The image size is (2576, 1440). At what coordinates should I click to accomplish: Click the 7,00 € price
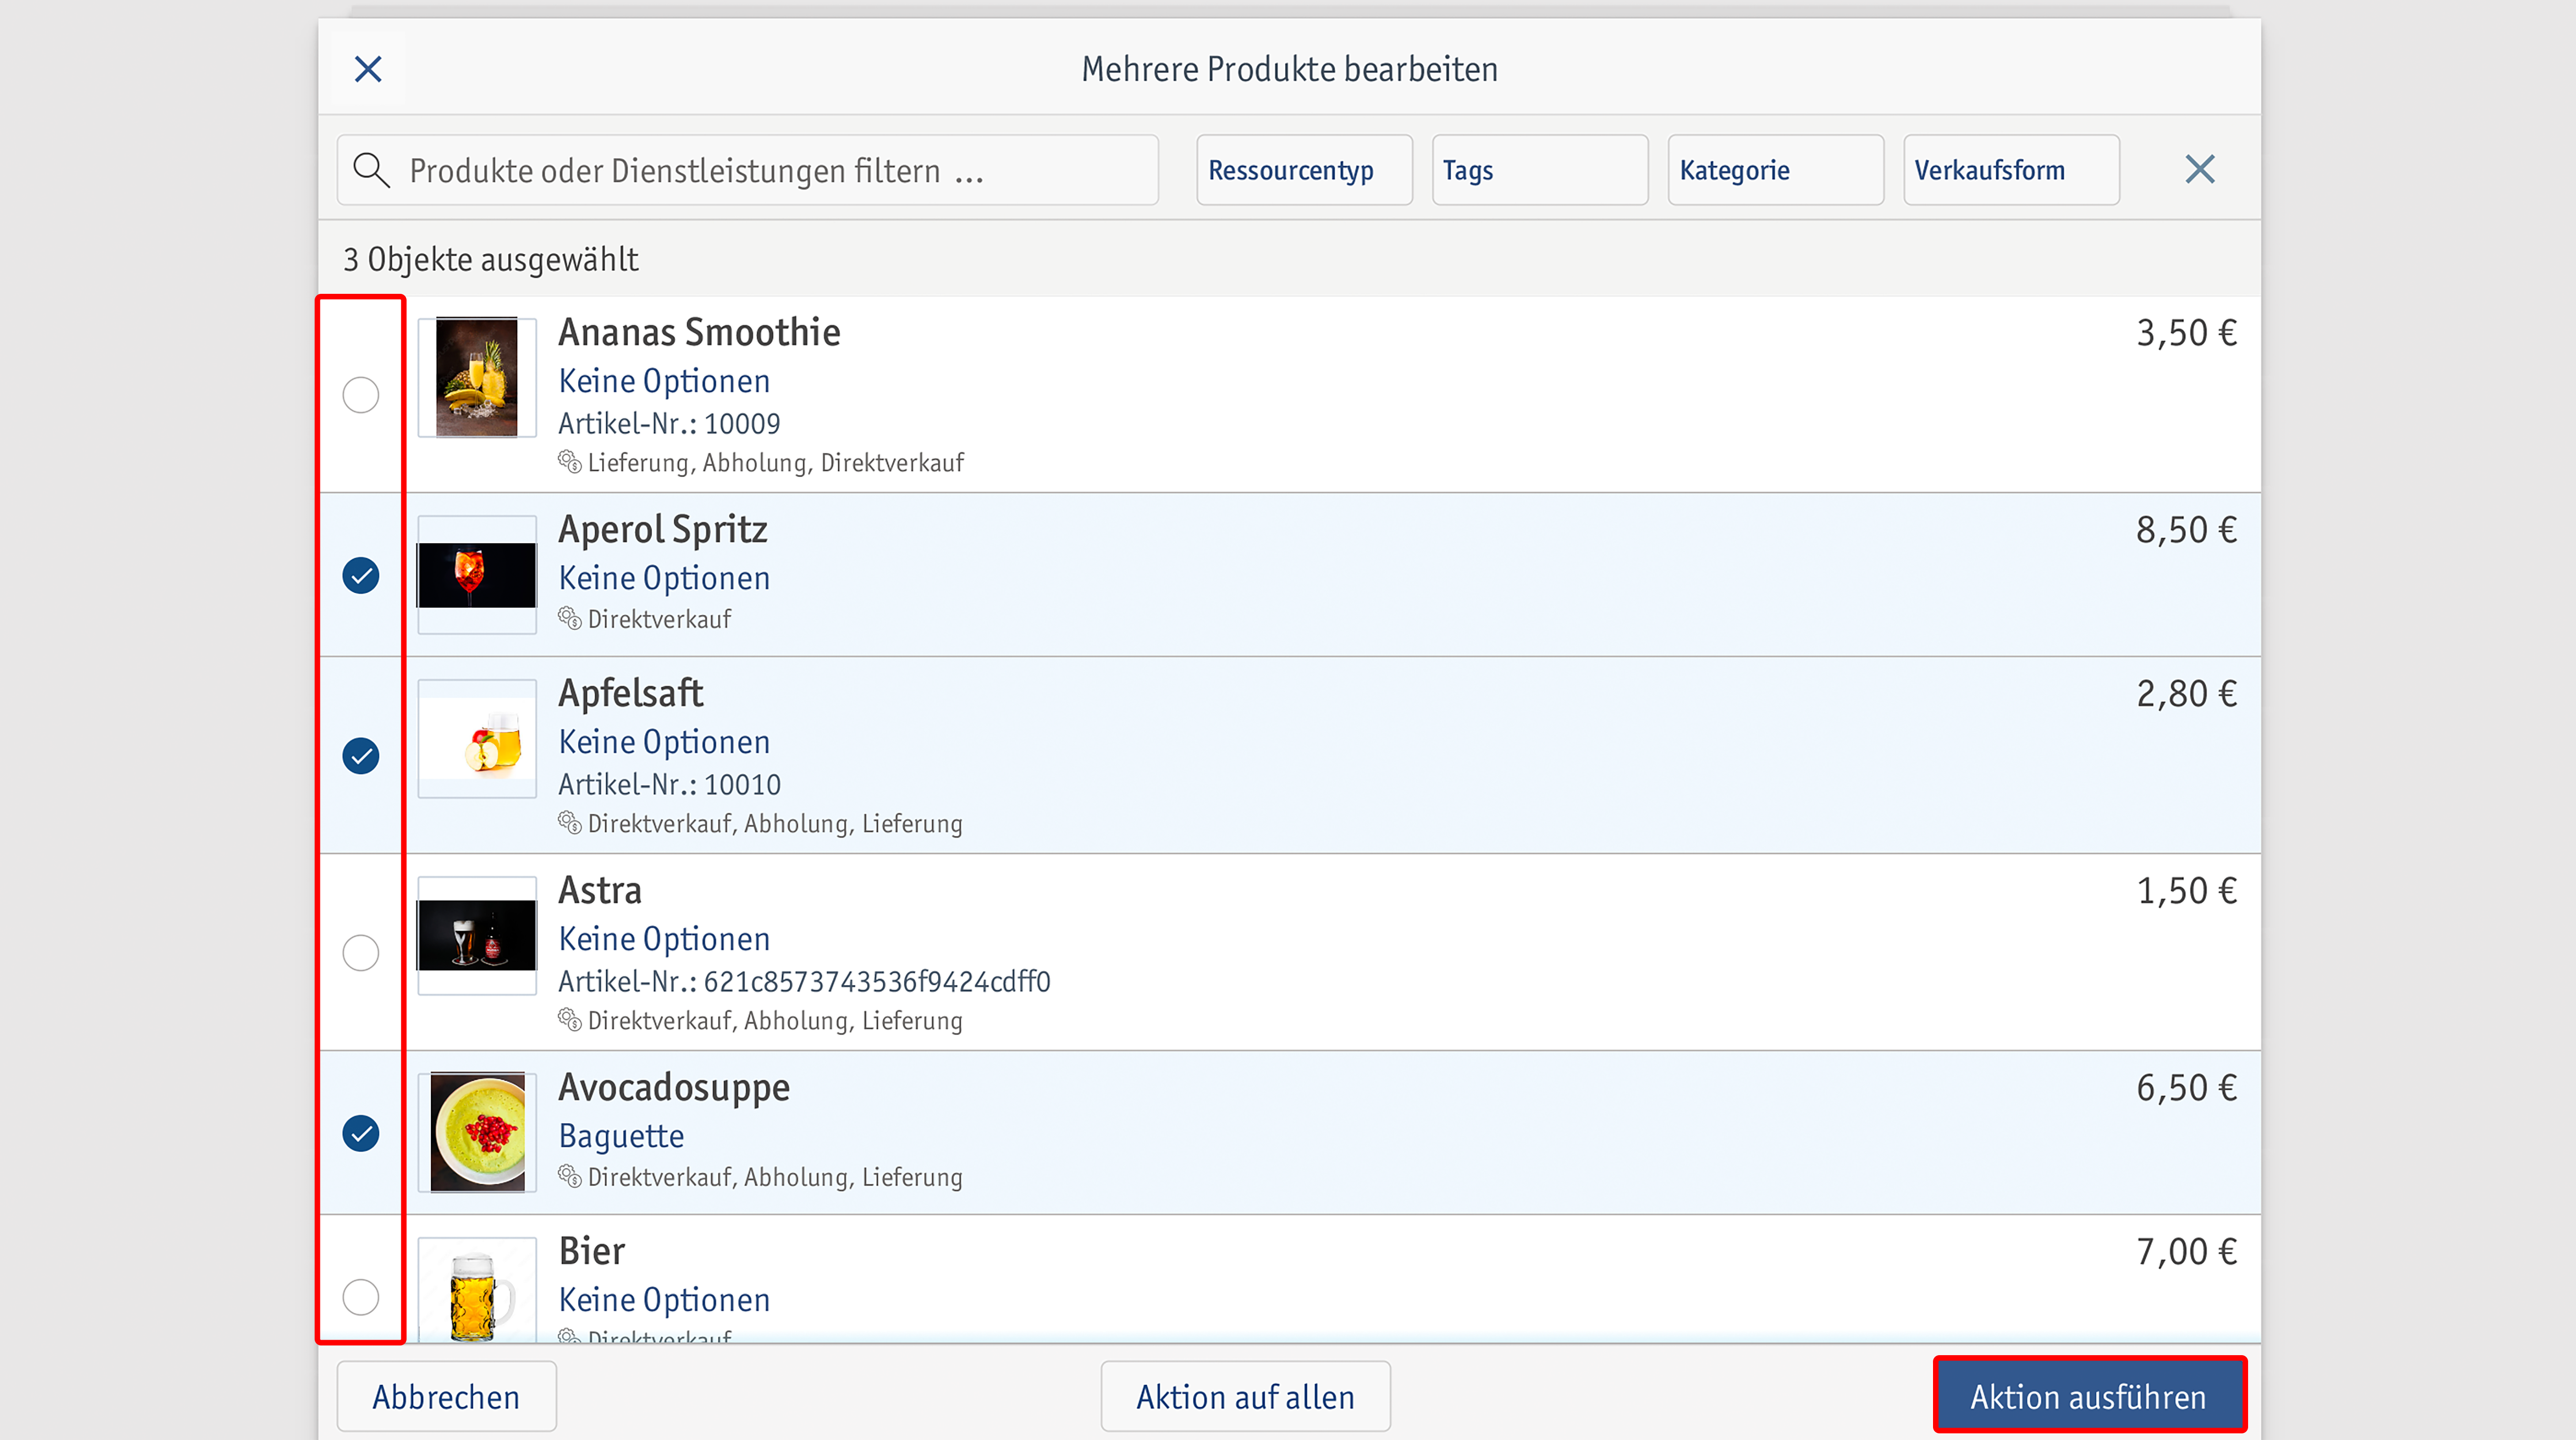point(2186,1252)
